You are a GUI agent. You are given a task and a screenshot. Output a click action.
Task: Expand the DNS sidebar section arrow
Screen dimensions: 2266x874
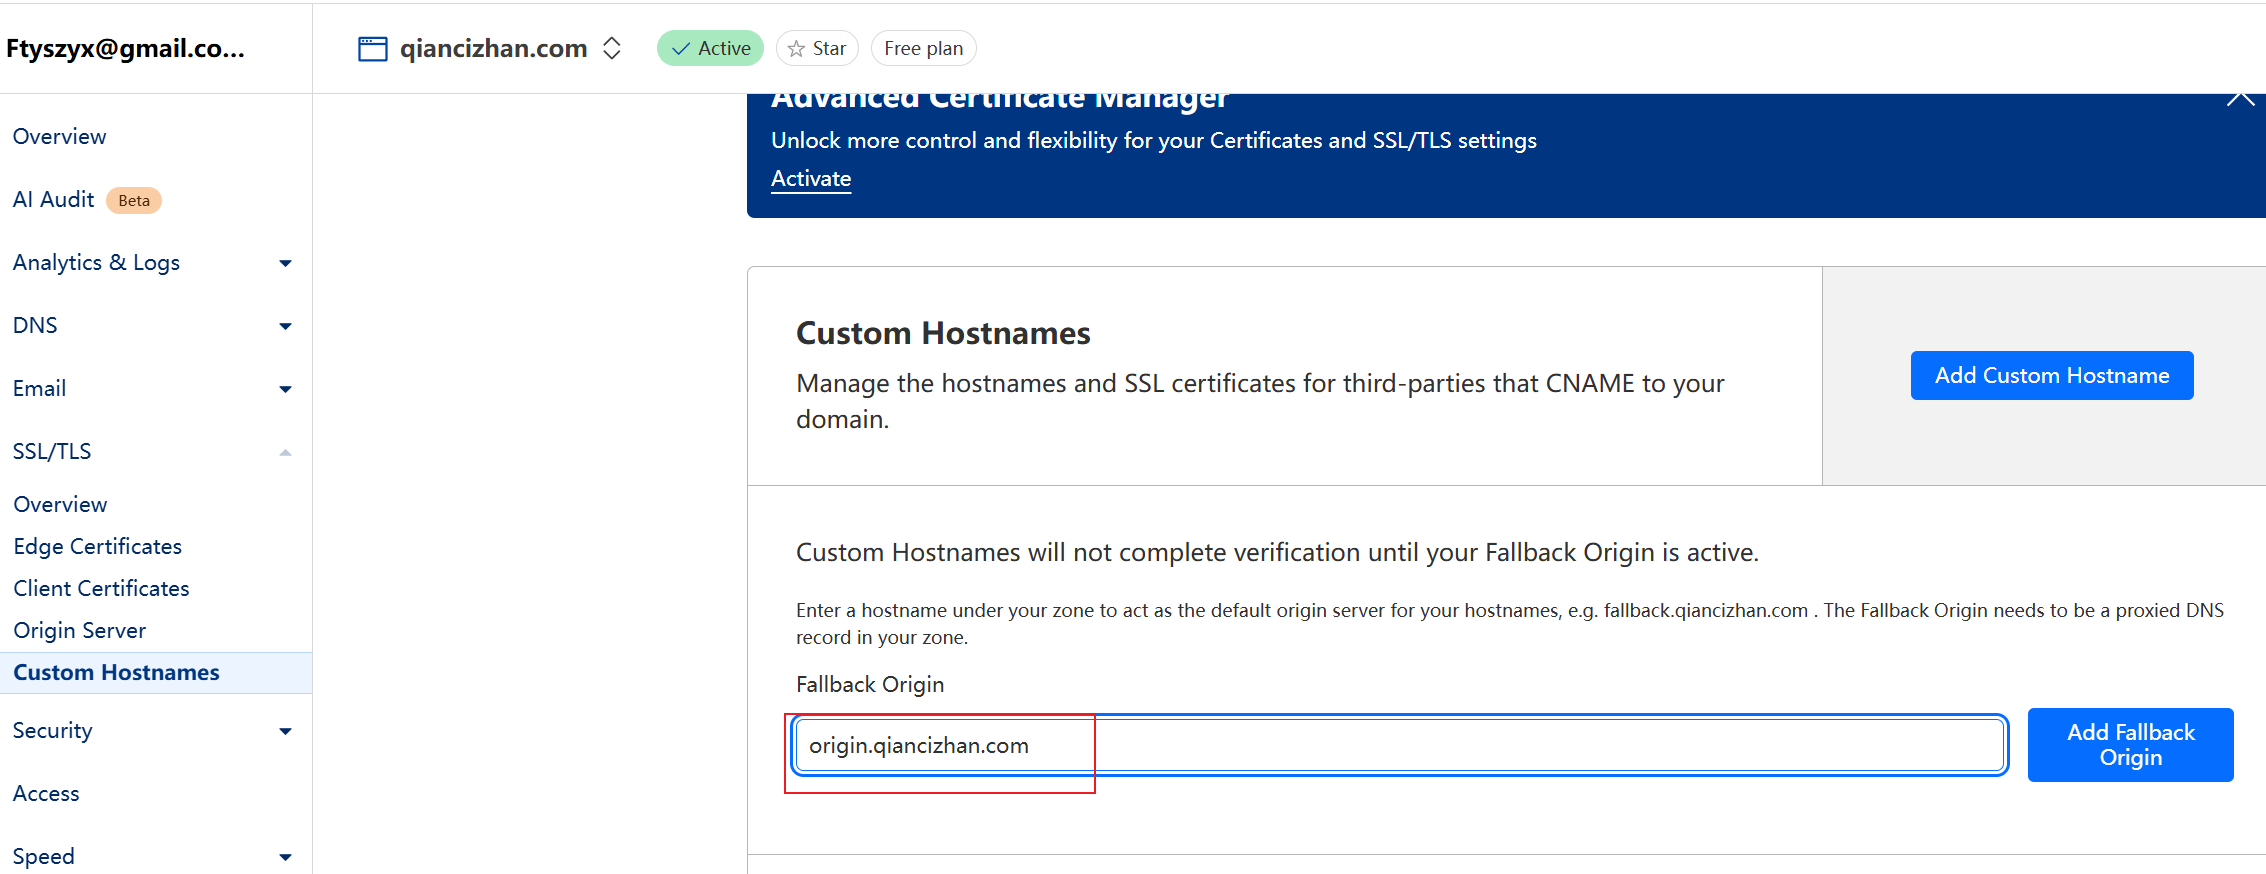click(285, 327)
